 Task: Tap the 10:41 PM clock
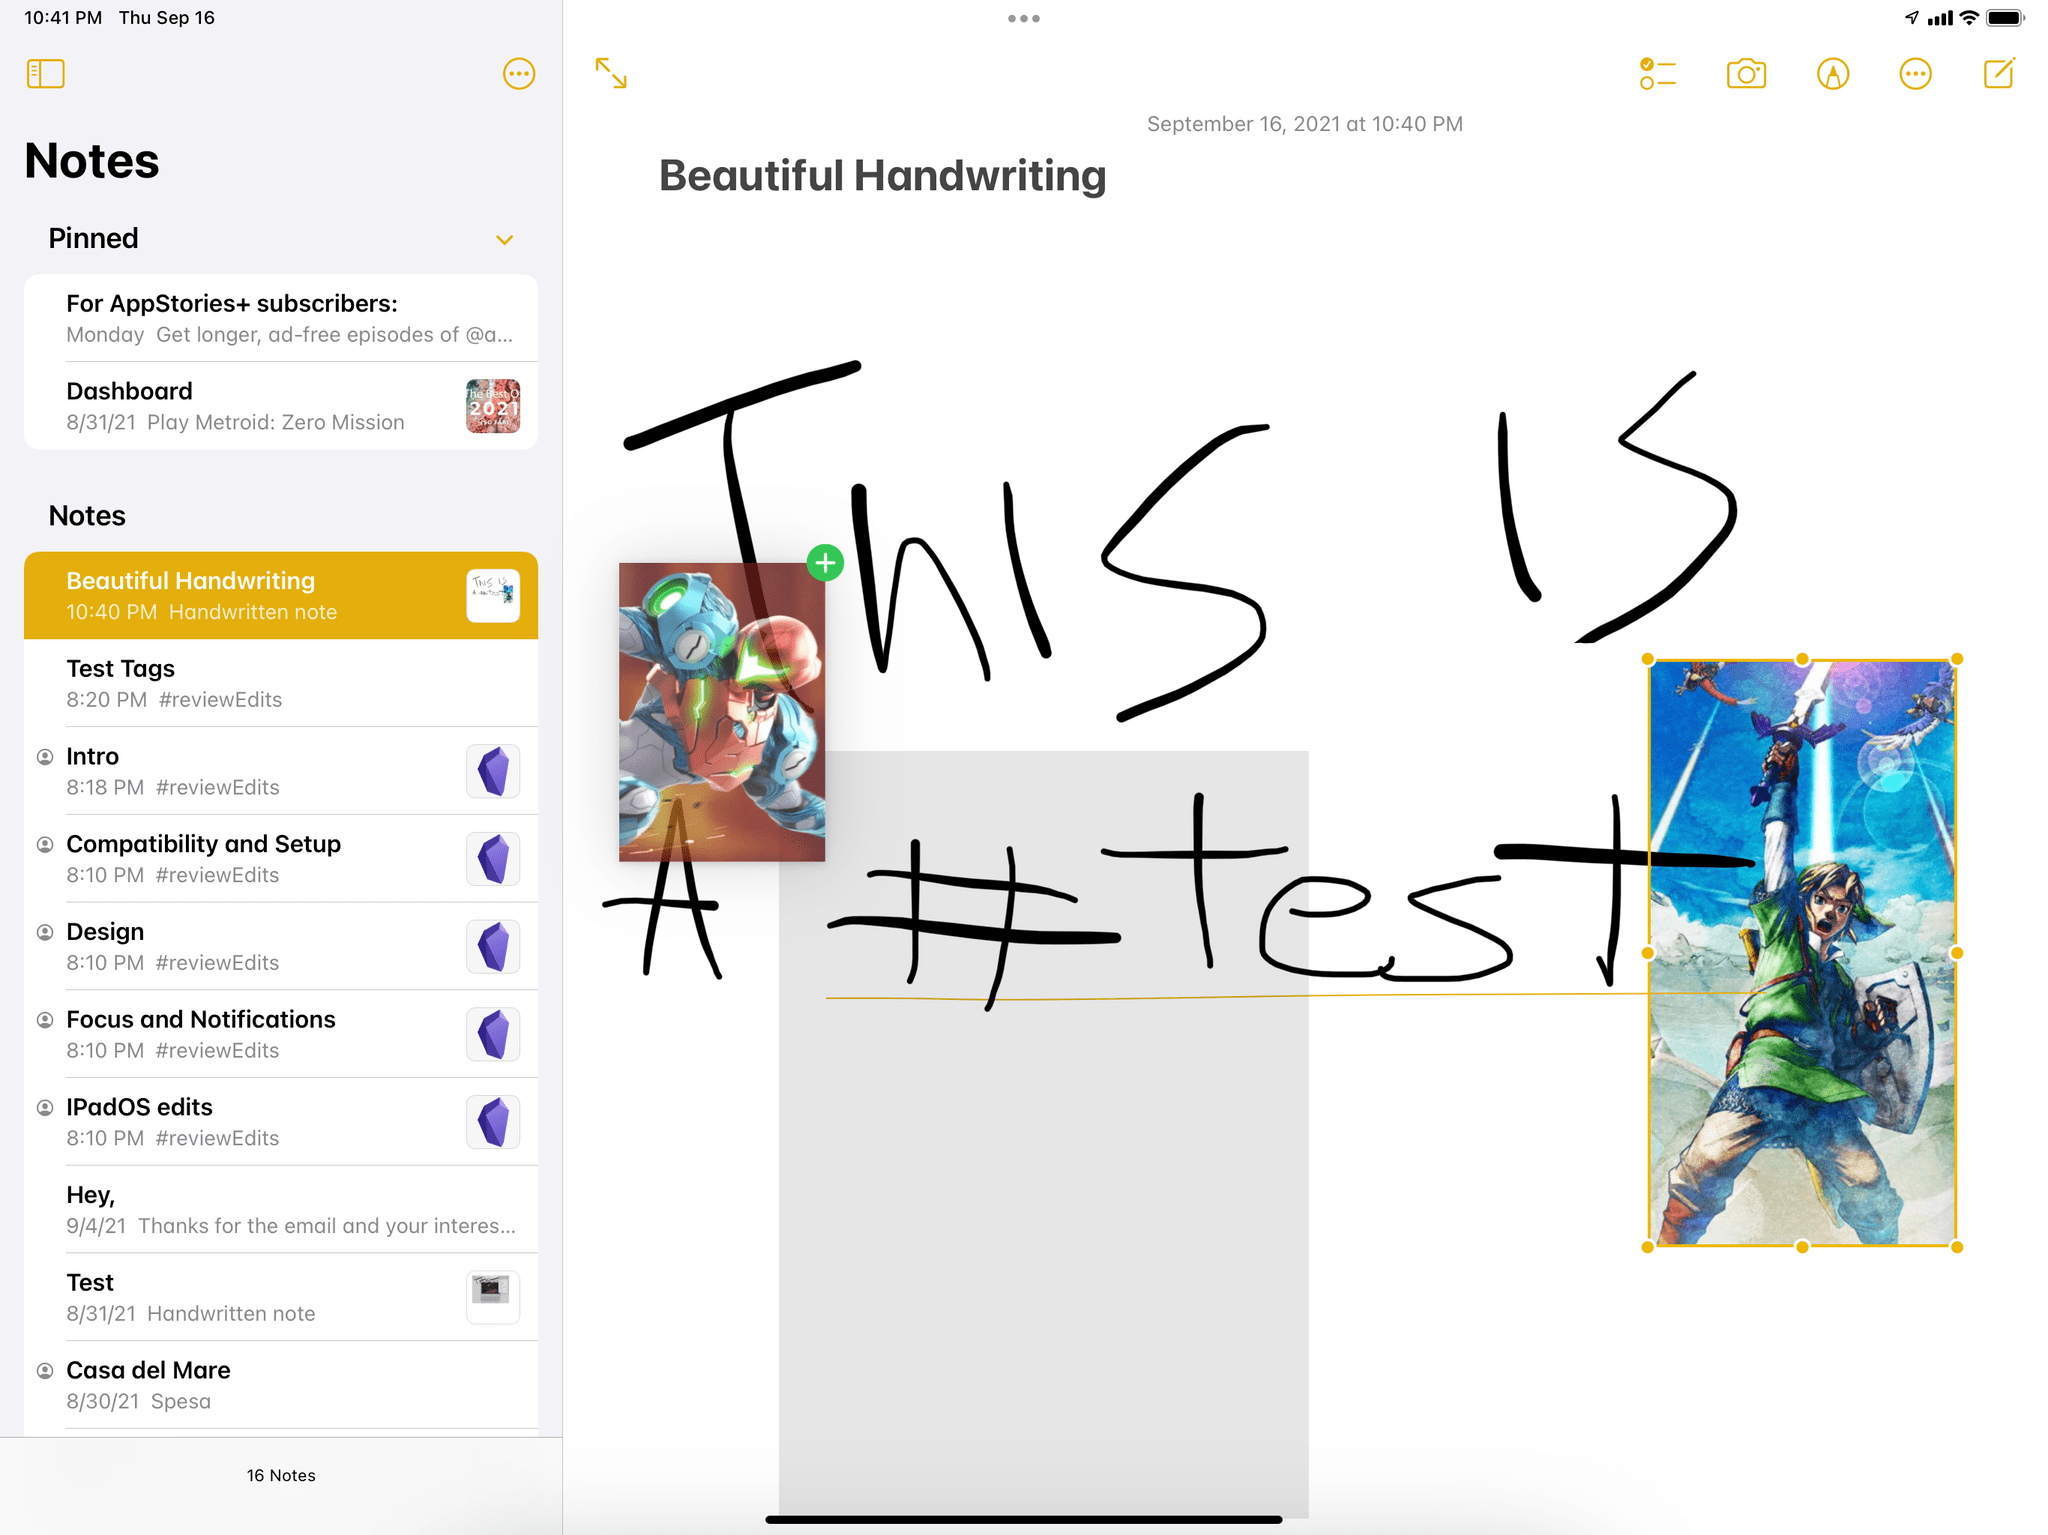[x=63, y=18]
